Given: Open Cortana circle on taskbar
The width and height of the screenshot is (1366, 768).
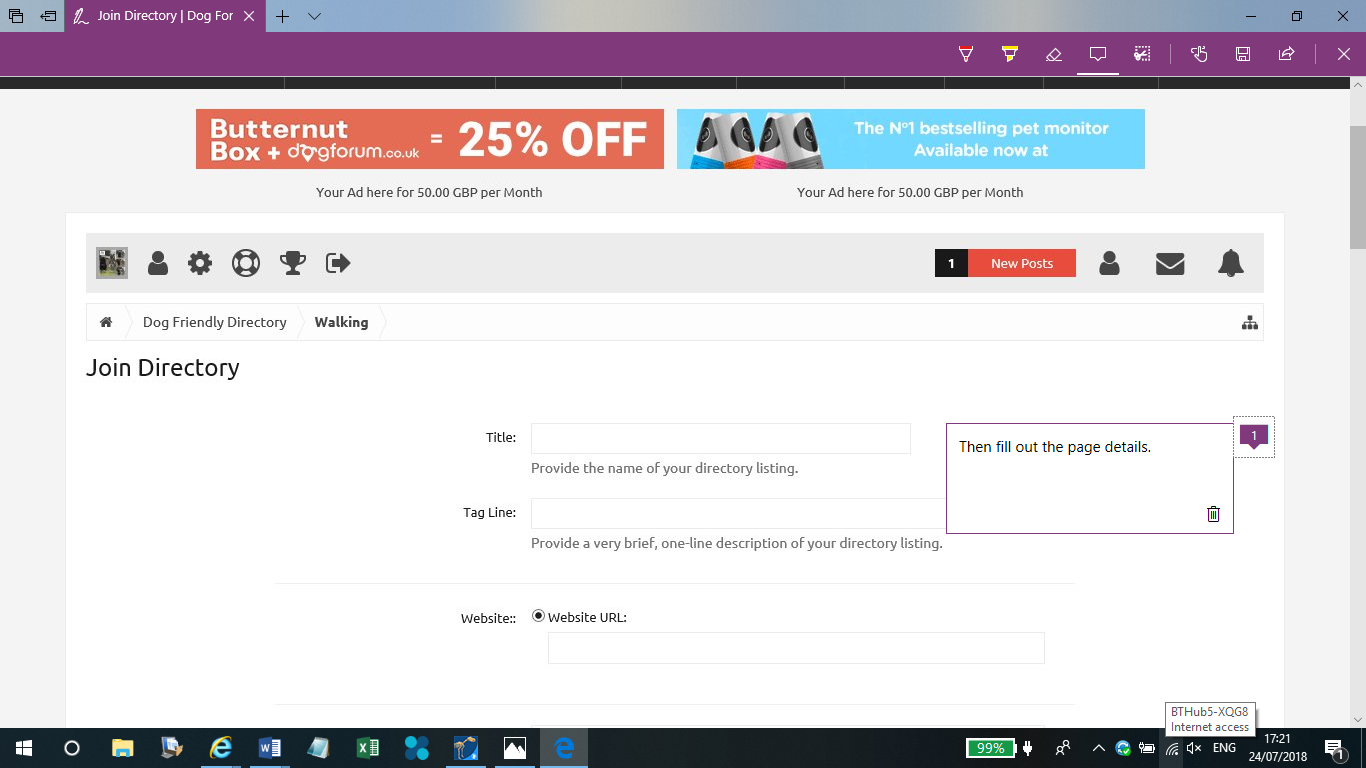Looking at the screenshot, I should 71,748.
